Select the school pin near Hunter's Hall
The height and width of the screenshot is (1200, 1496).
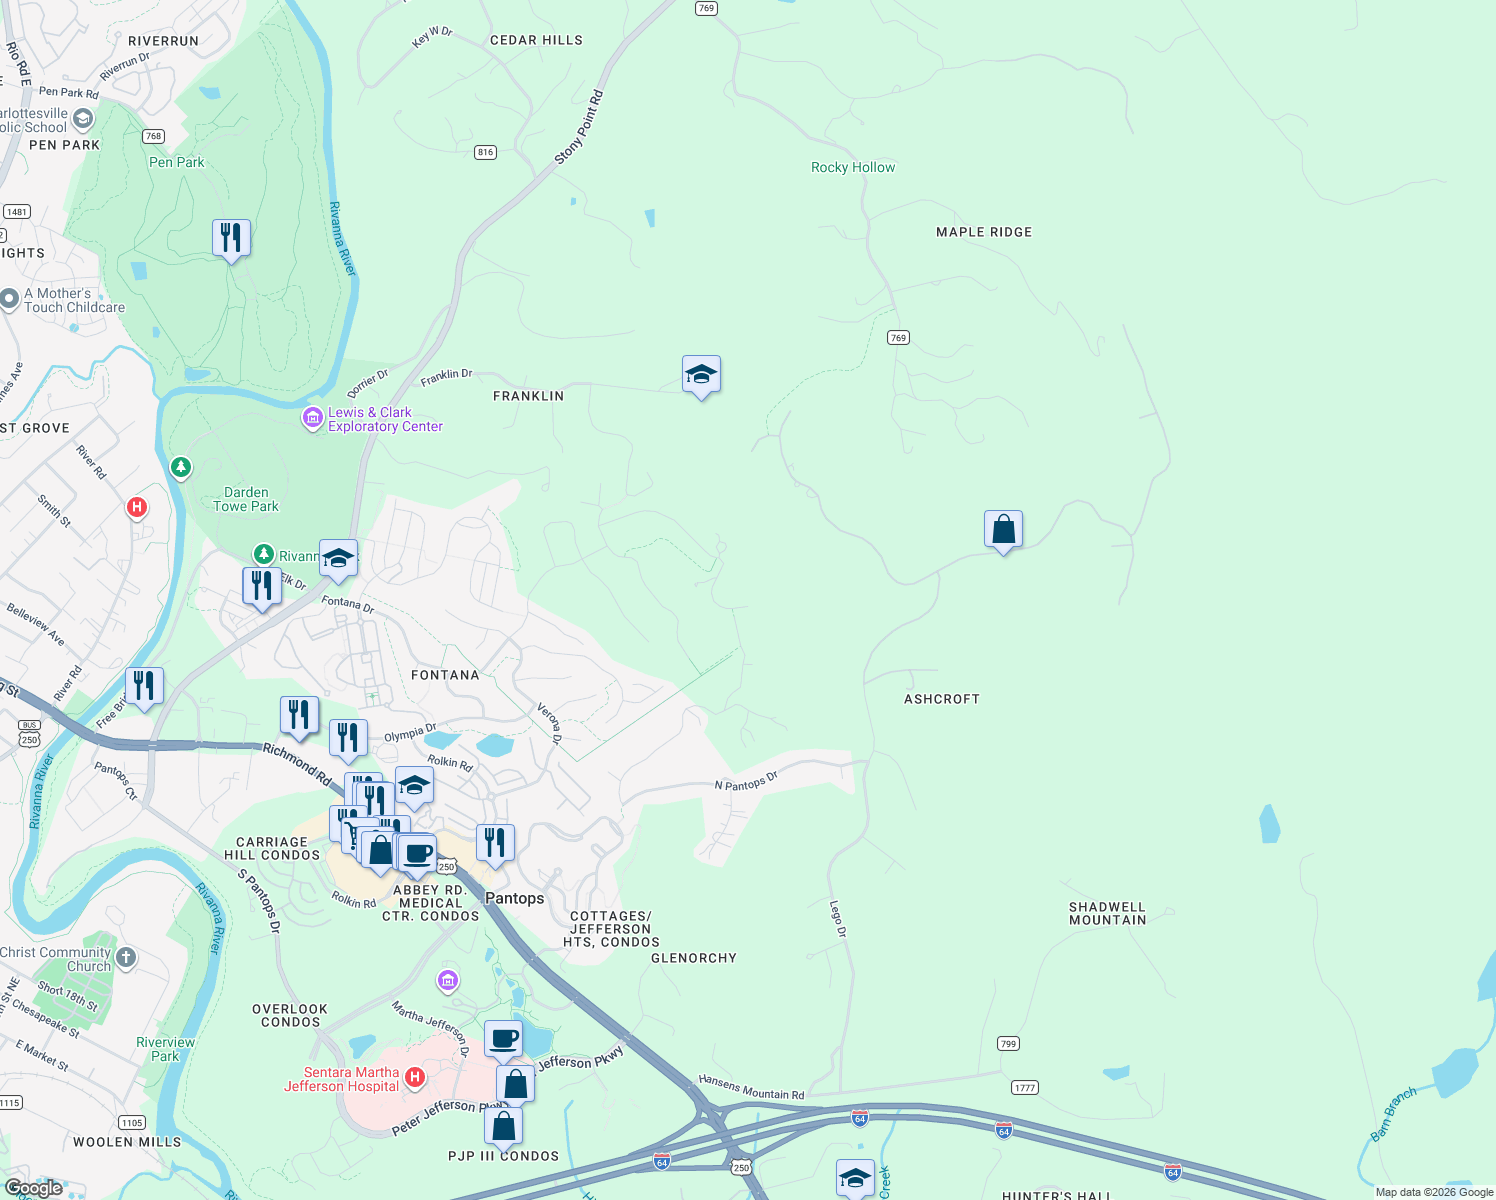(855, 1177)
